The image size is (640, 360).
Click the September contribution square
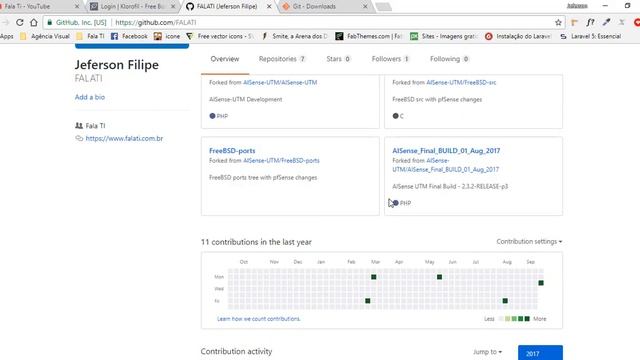click(x=541, y=283)
